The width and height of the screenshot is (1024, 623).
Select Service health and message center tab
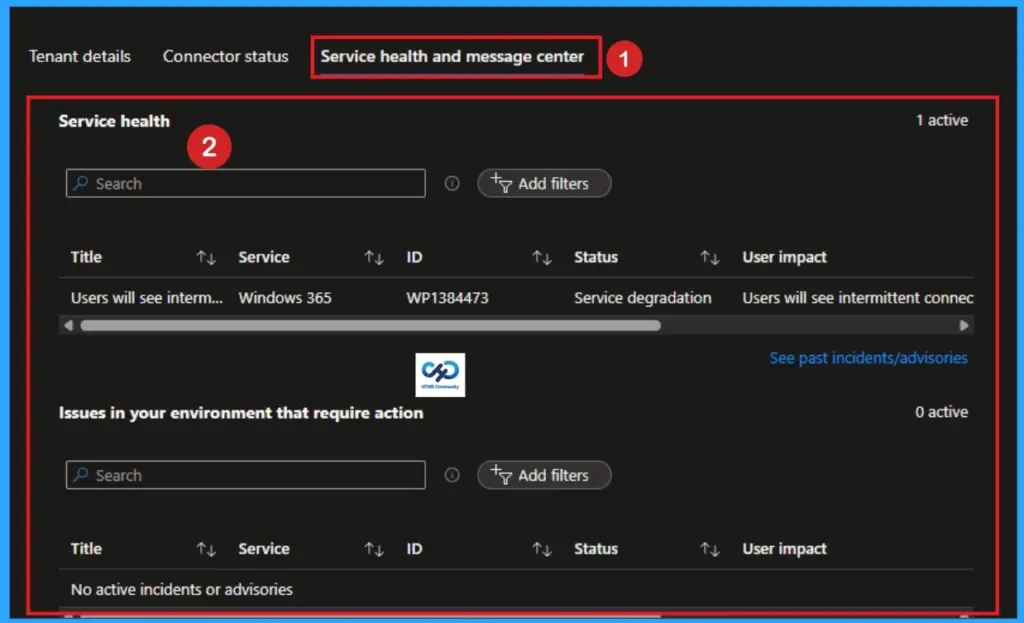pyautogui.click(x=452, y=57)
